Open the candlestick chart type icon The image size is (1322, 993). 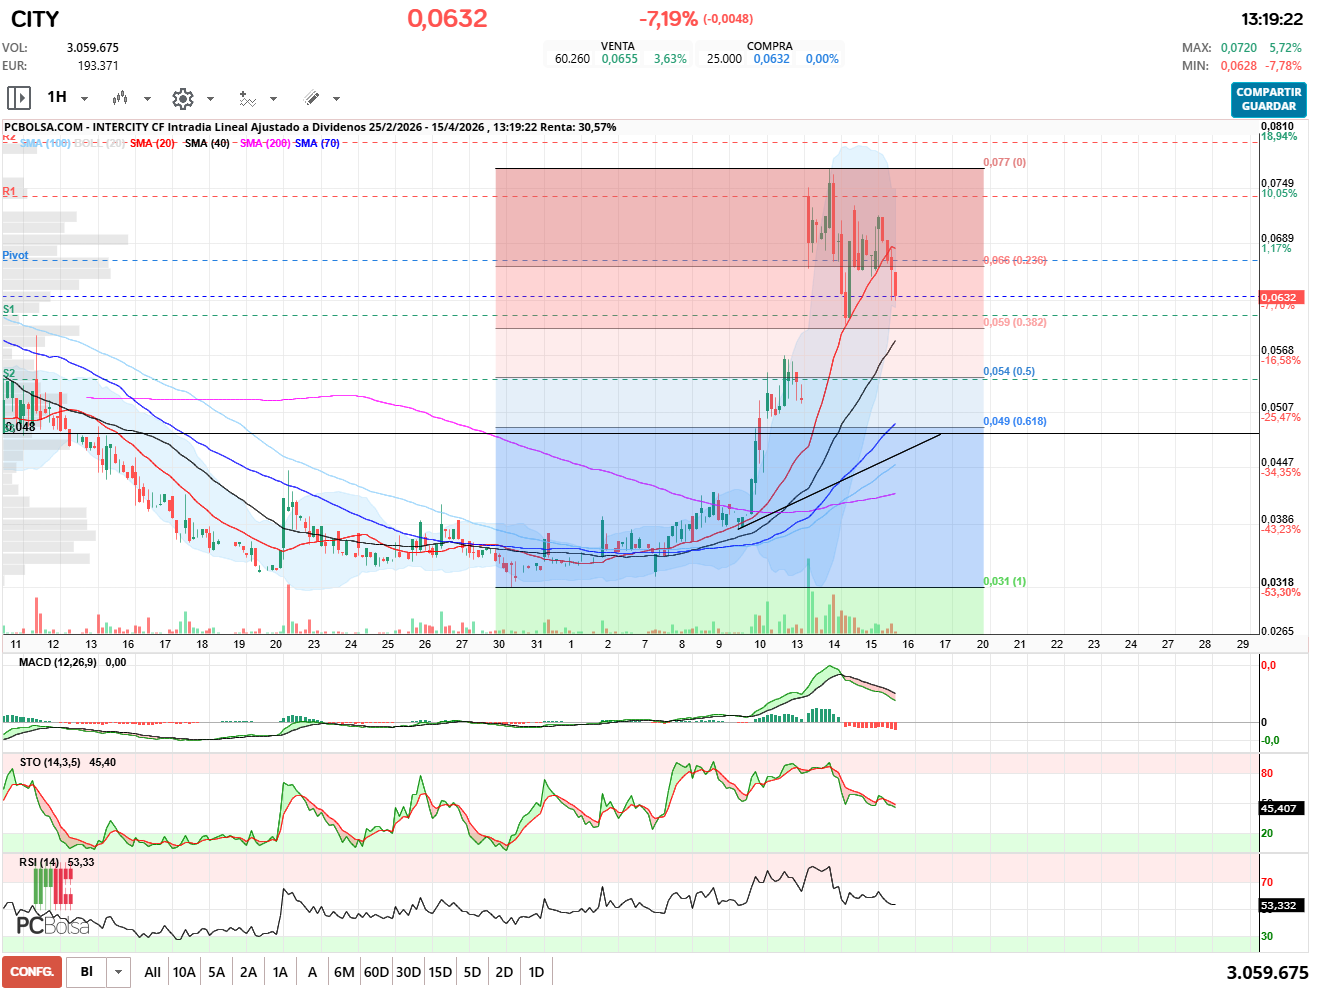(x=120, y=98)
